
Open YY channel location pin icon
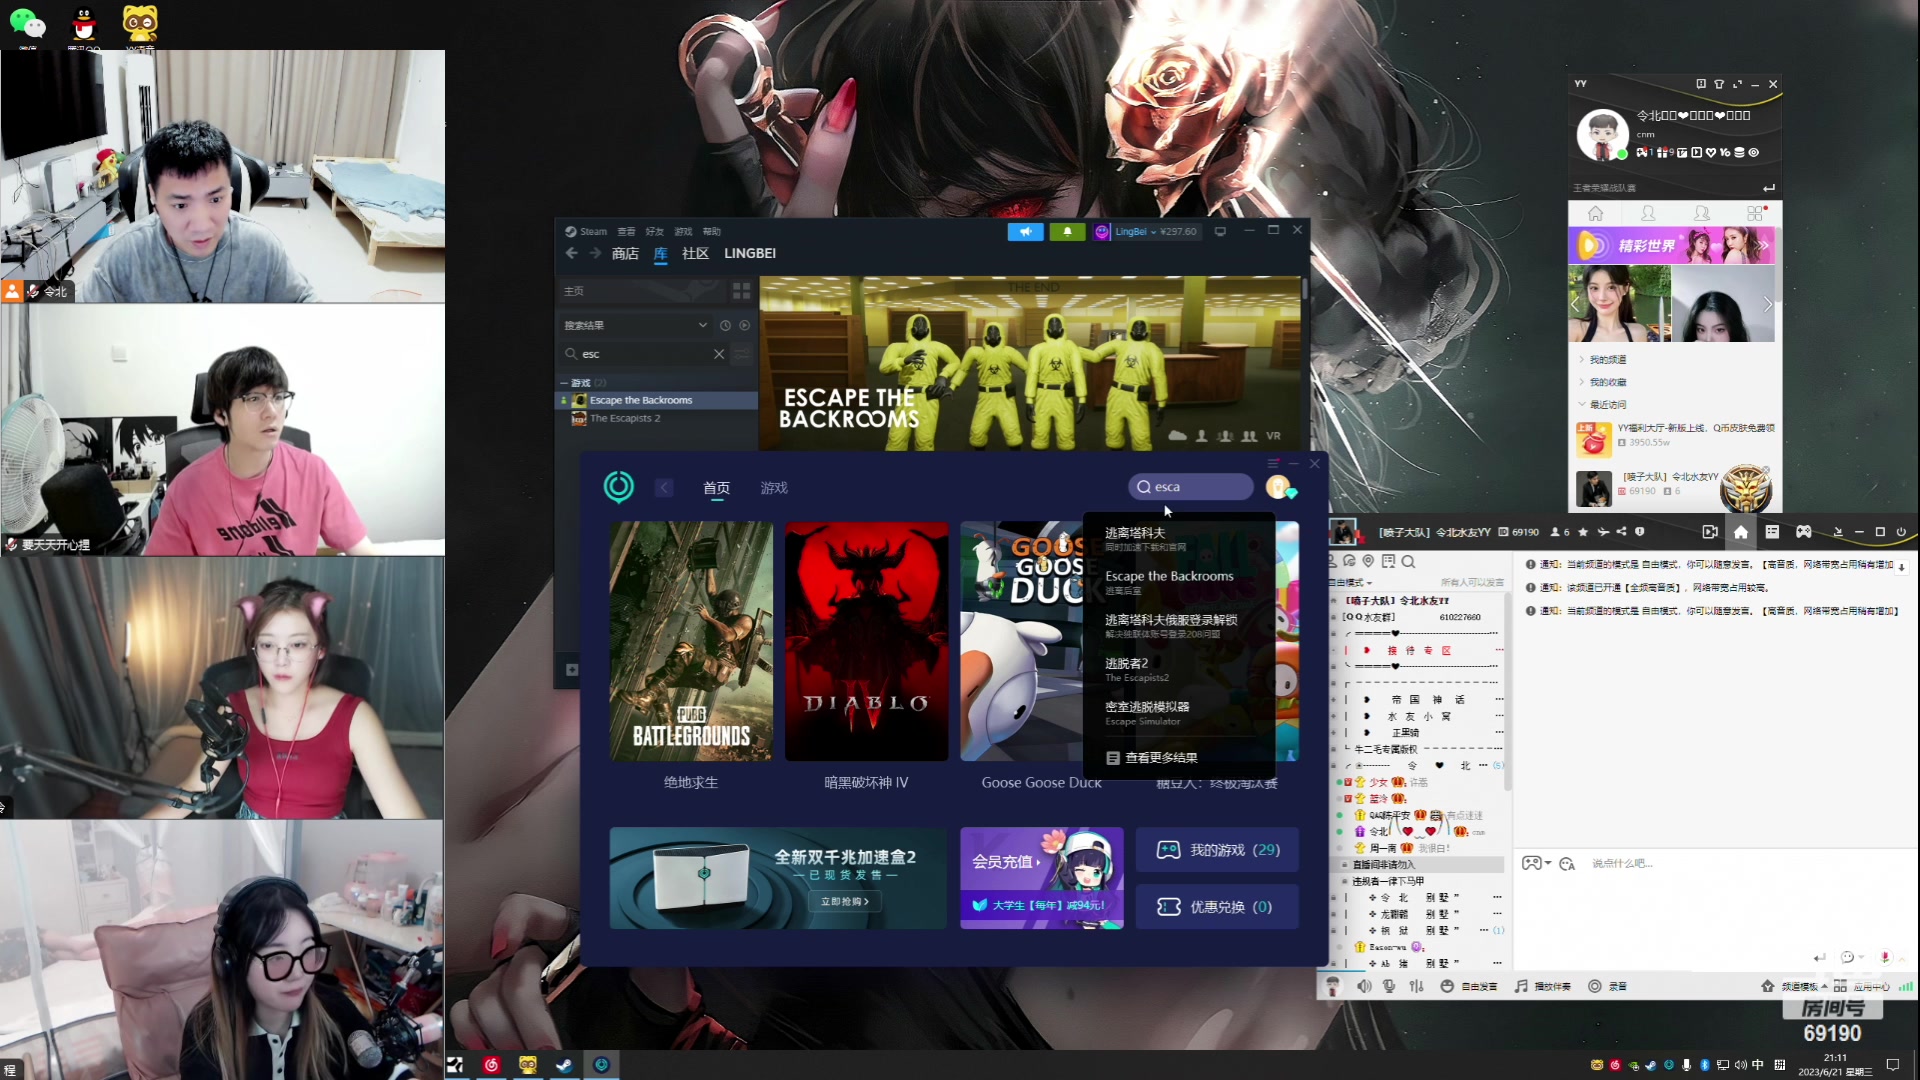coord(1368,561)
